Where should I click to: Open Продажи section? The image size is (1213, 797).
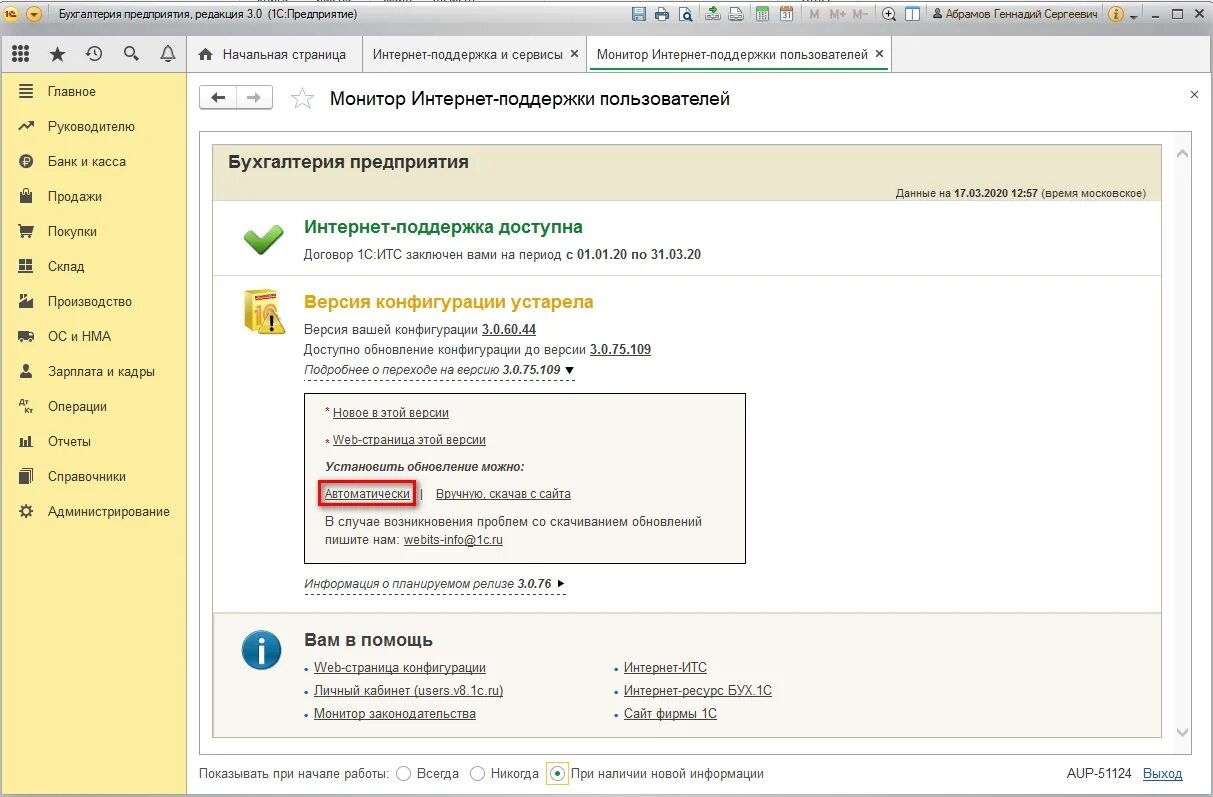93,196
